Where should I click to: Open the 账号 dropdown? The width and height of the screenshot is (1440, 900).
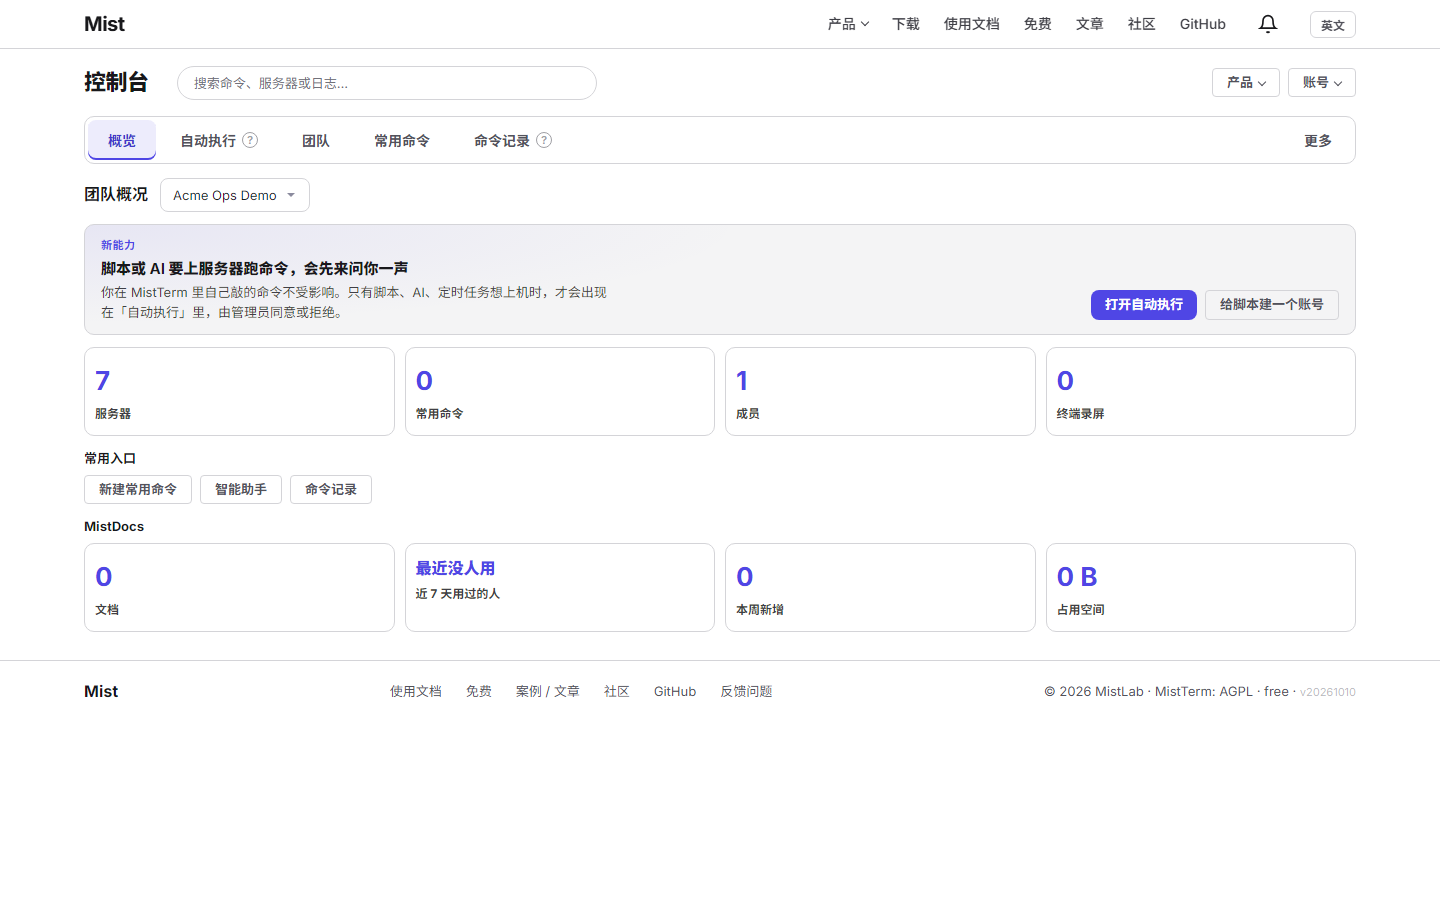coord(1322,82)
